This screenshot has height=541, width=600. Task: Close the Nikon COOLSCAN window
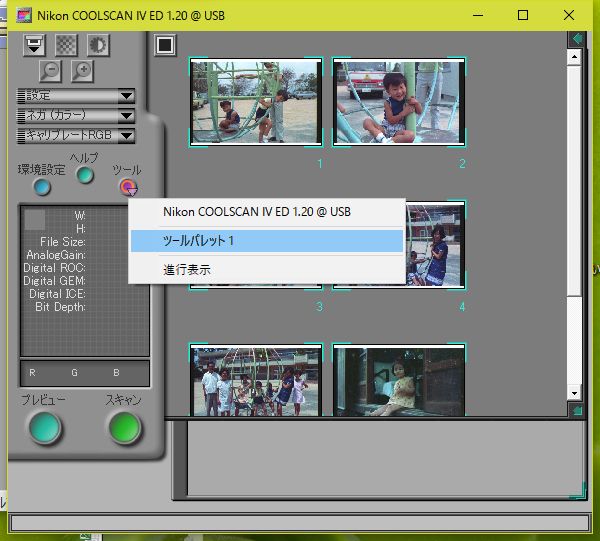[569, 15]
